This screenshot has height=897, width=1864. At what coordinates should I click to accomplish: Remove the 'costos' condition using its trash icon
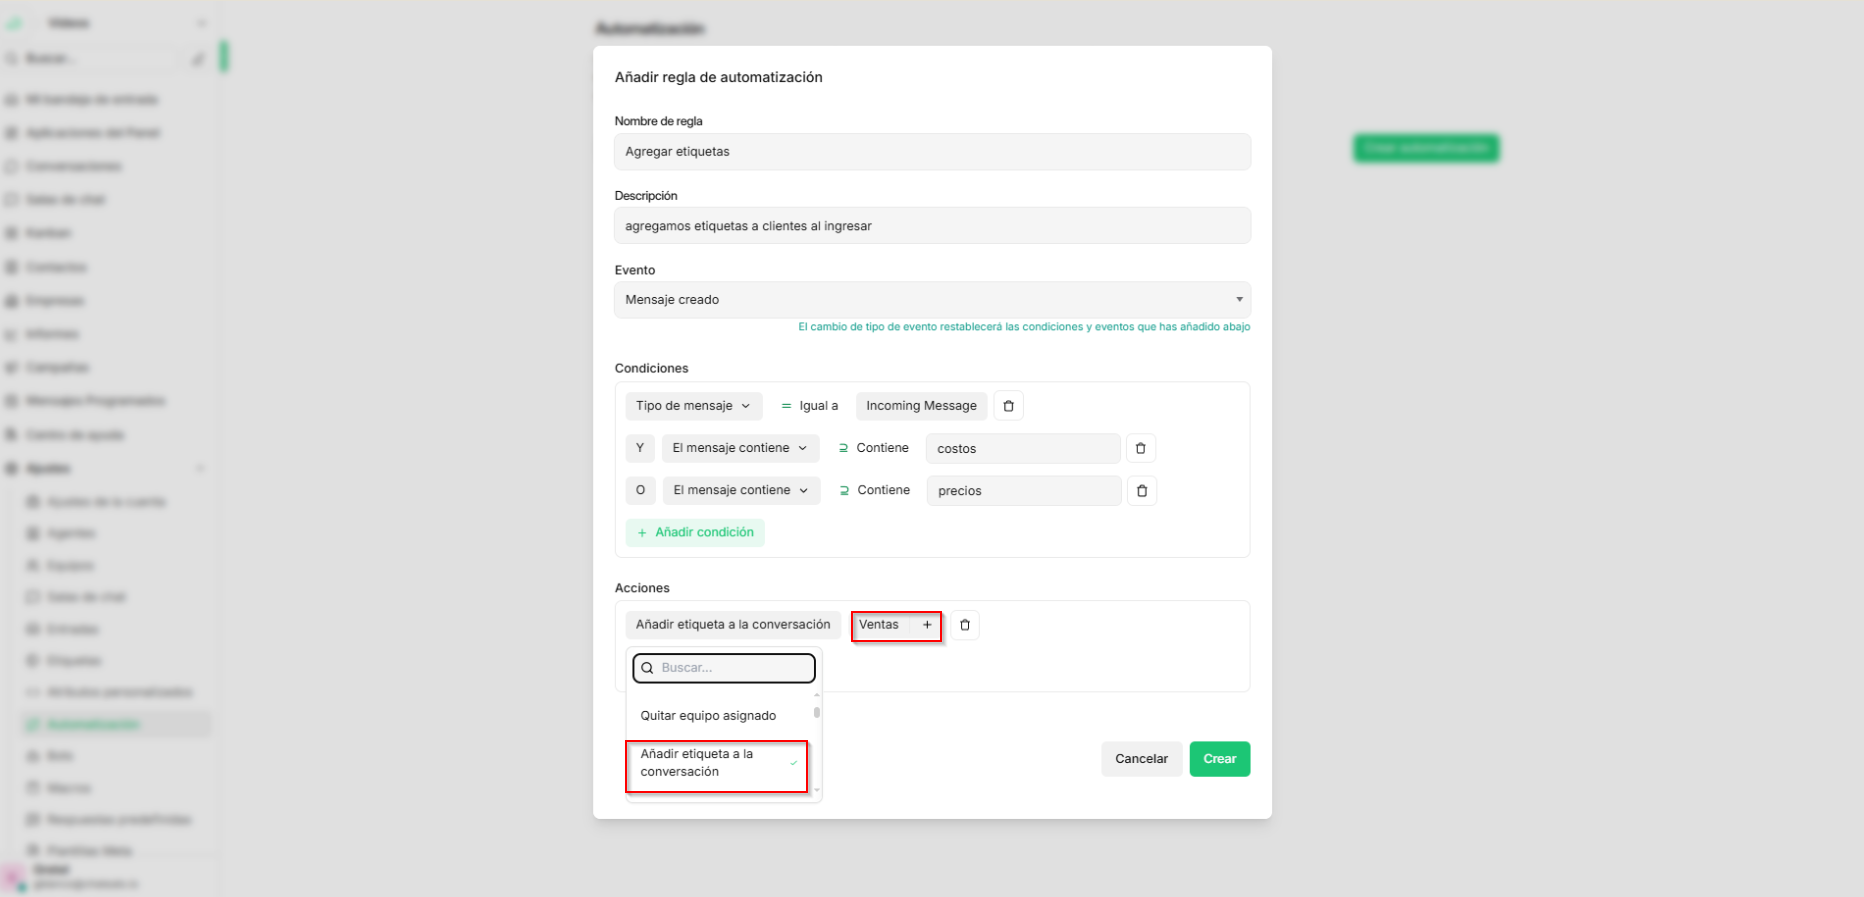coord(1140,448)
